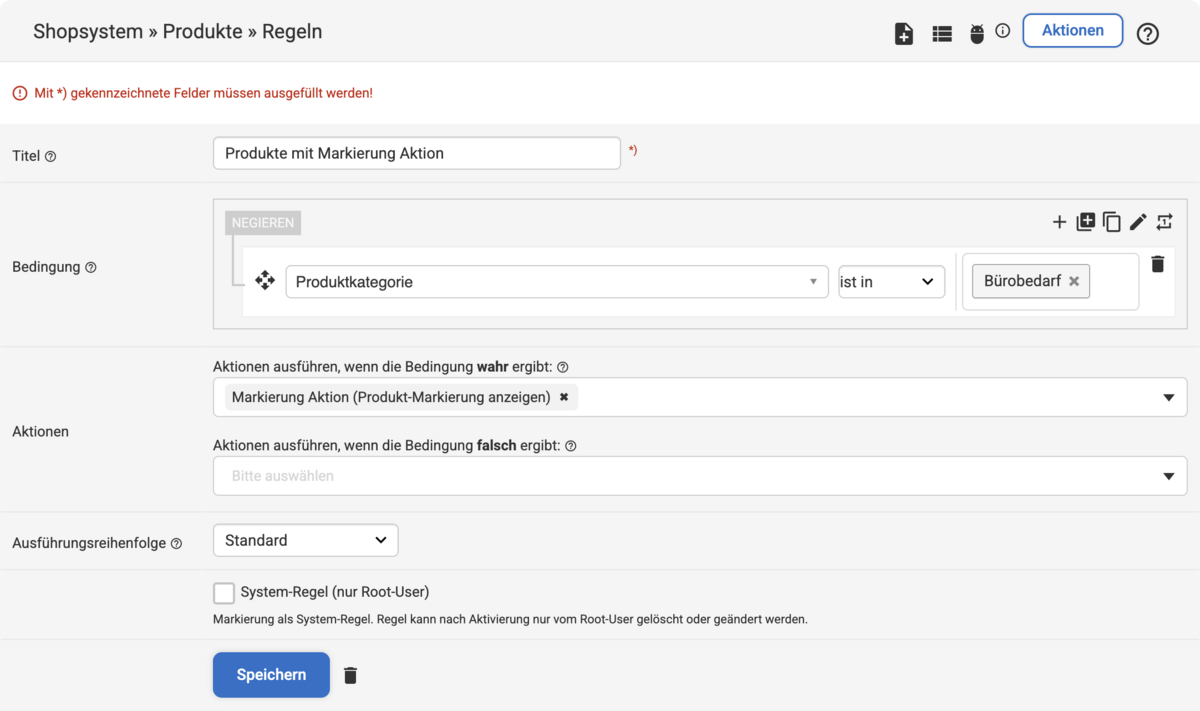Screen dimensions: 1200x711
Task: Enable the System-Regel (nur Root-User) checkbox
Action: point(224,593)
